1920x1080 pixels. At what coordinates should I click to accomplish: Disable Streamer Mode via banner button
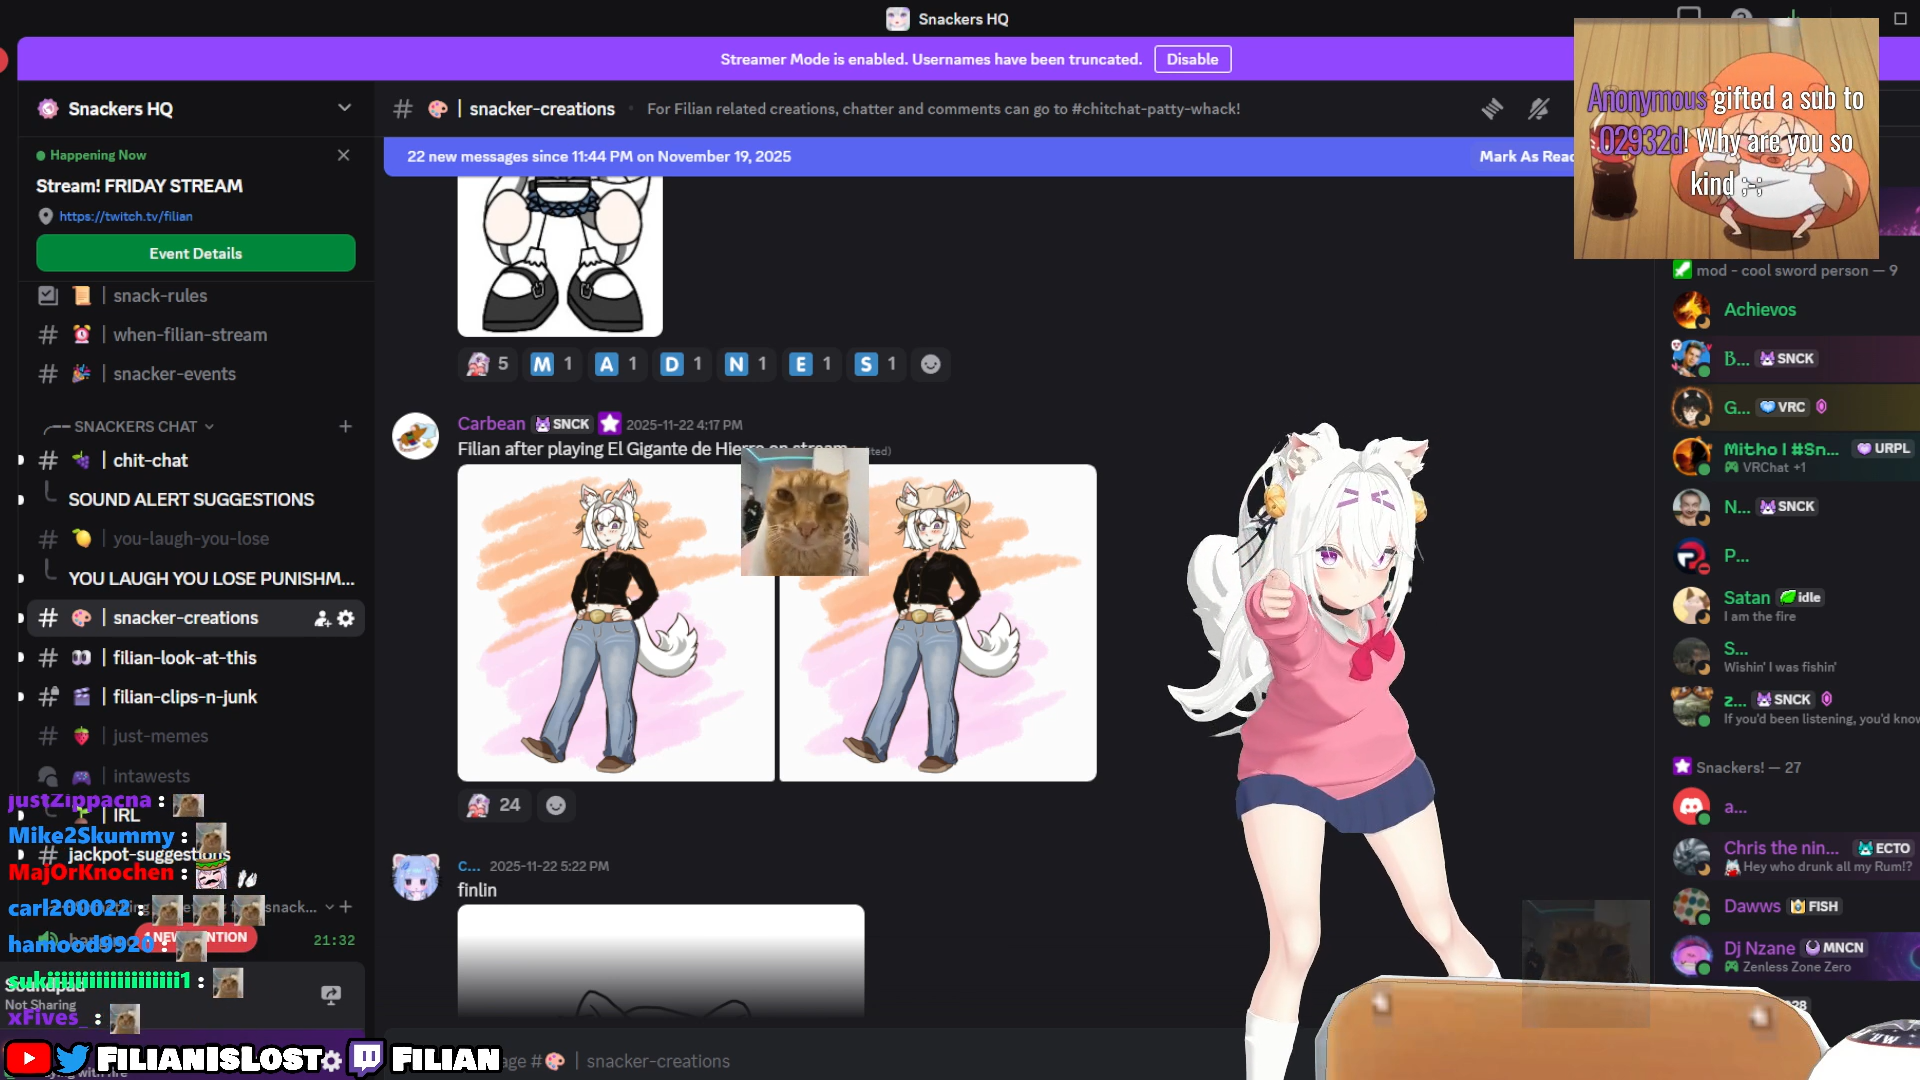coord(1192,59)
